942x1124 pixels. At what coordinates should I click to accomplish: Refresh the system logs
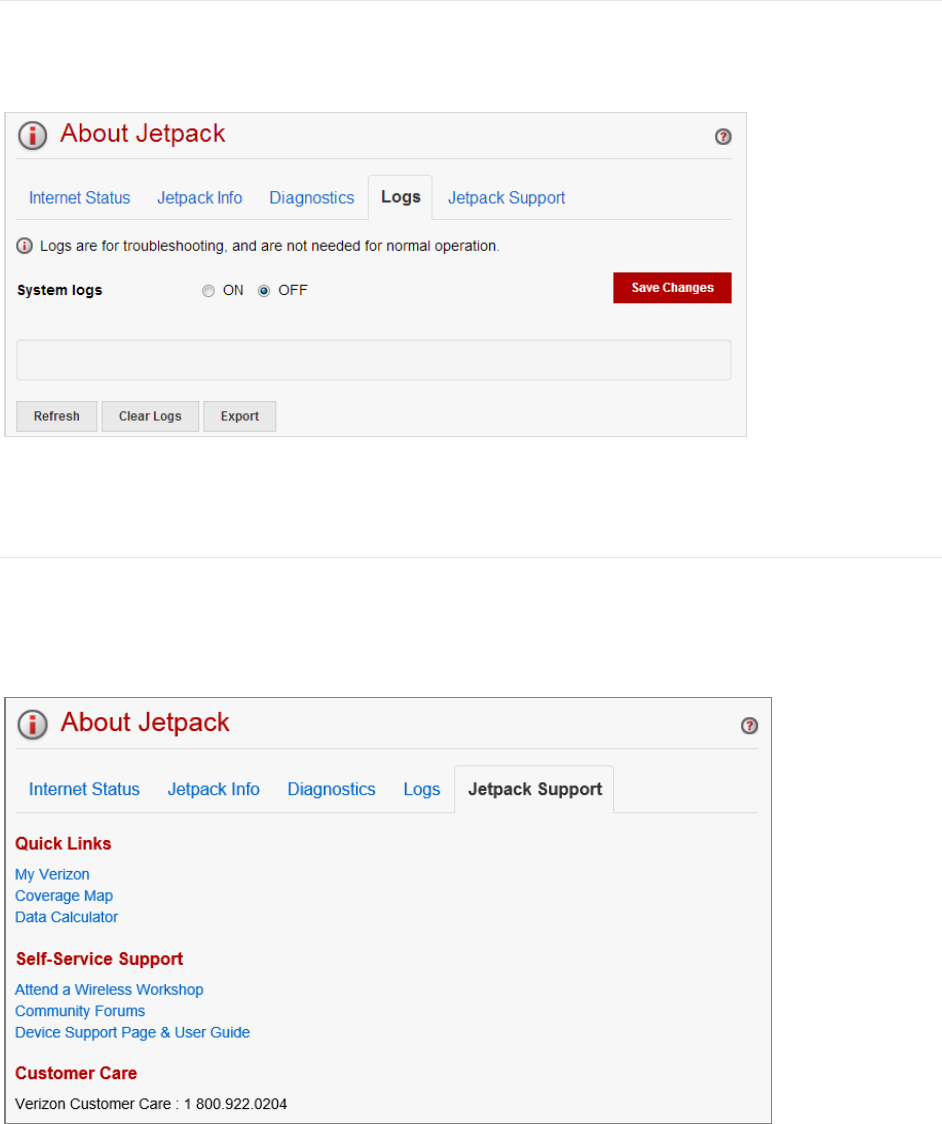coord(57,416)
